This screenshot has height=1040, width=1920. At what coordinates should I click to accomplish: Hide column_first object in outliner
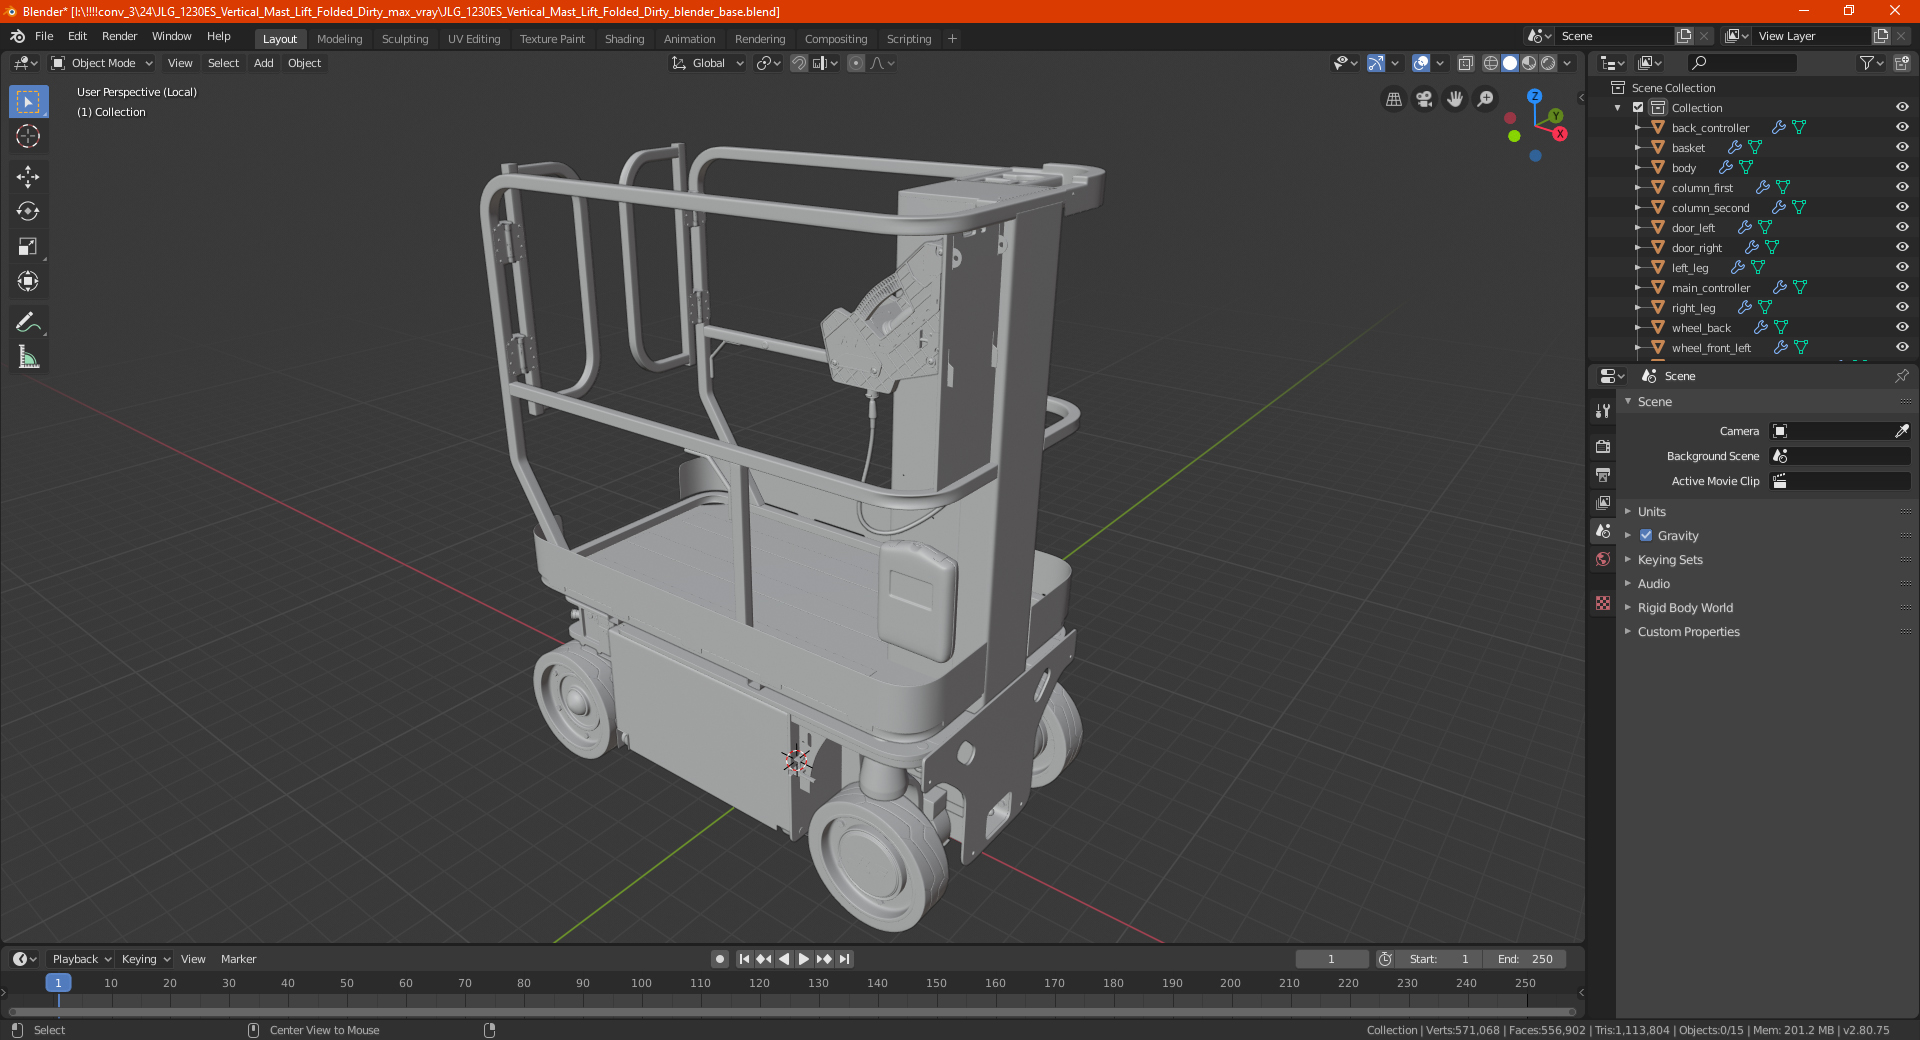1902,187
